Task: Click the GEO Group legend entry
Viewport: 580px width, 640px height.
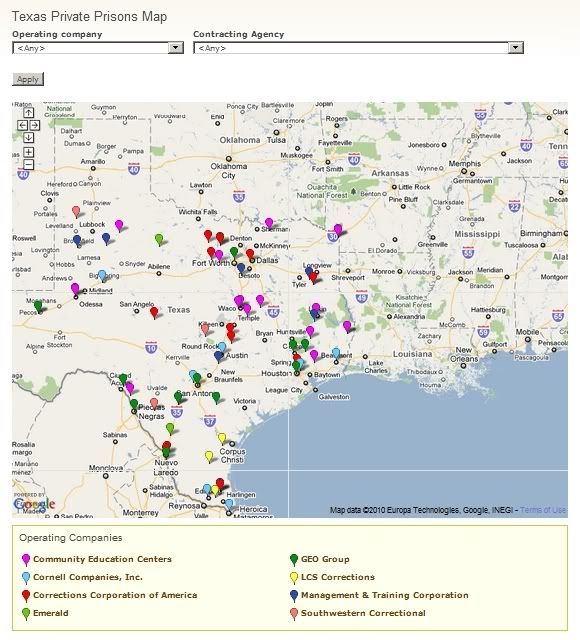Action: click(x=325, y=559)
